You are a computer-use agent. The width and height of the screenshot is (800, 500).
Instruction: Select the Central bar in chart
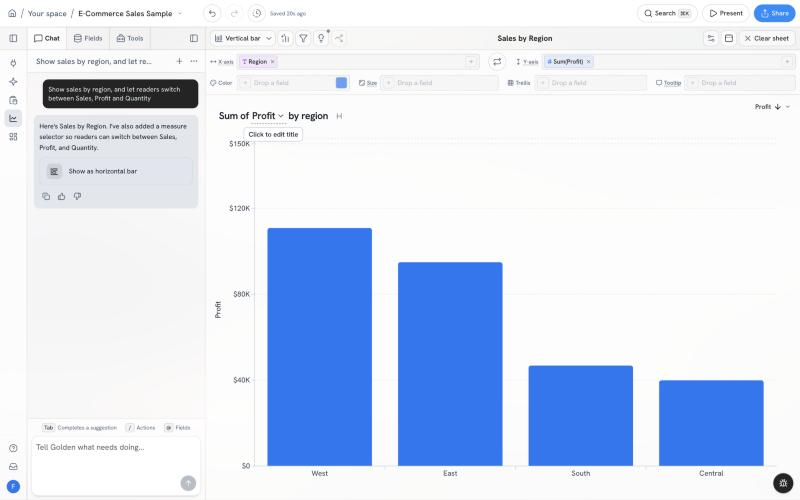pyautogui.click(x=711, y=423)
